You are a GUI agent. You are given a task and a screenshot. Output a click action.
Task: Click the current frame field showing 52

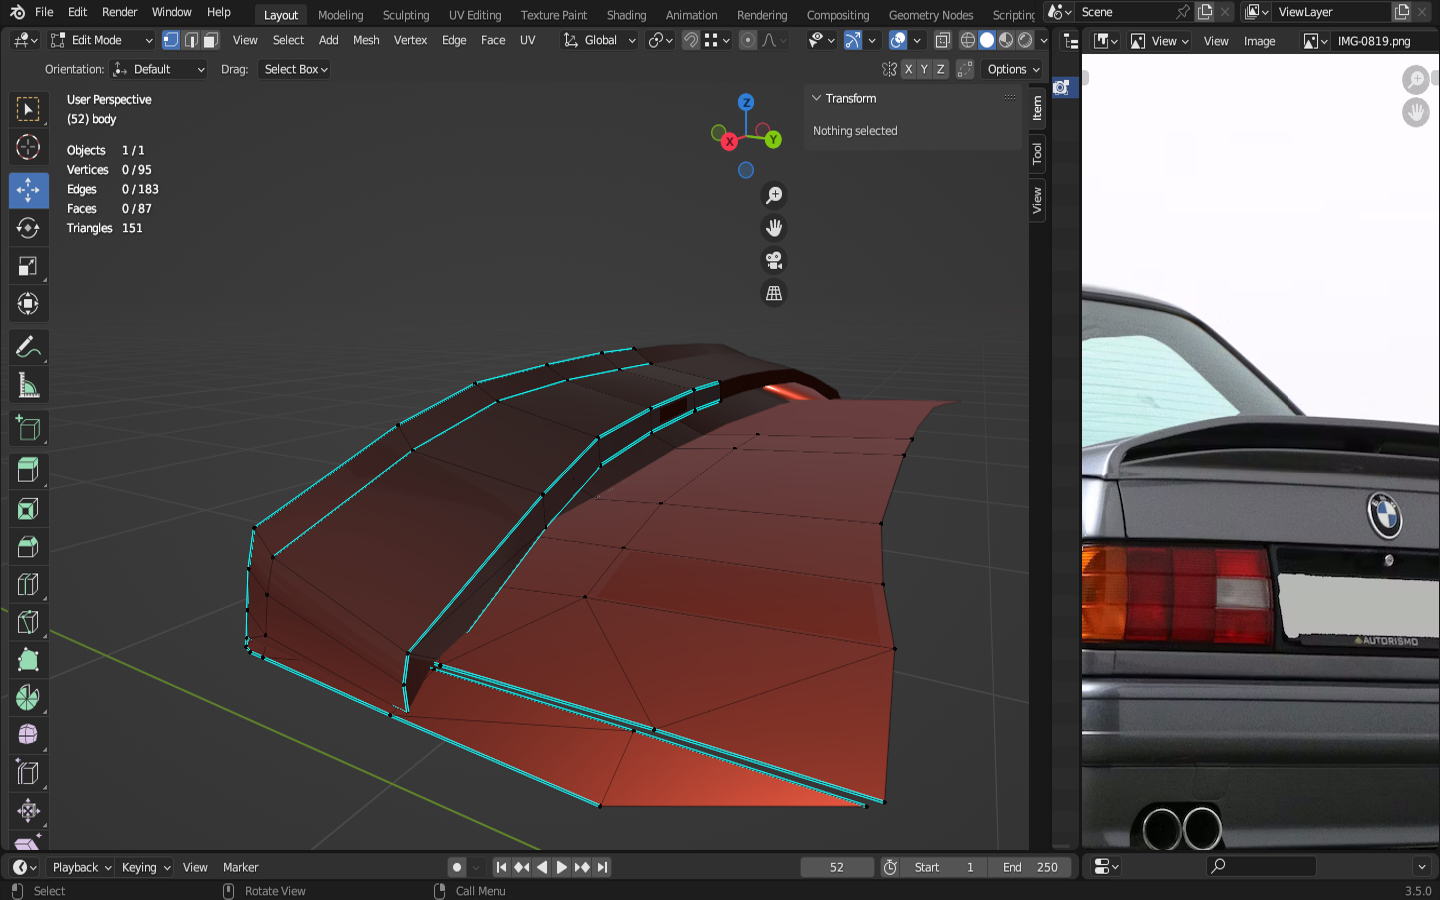[837, 867]
